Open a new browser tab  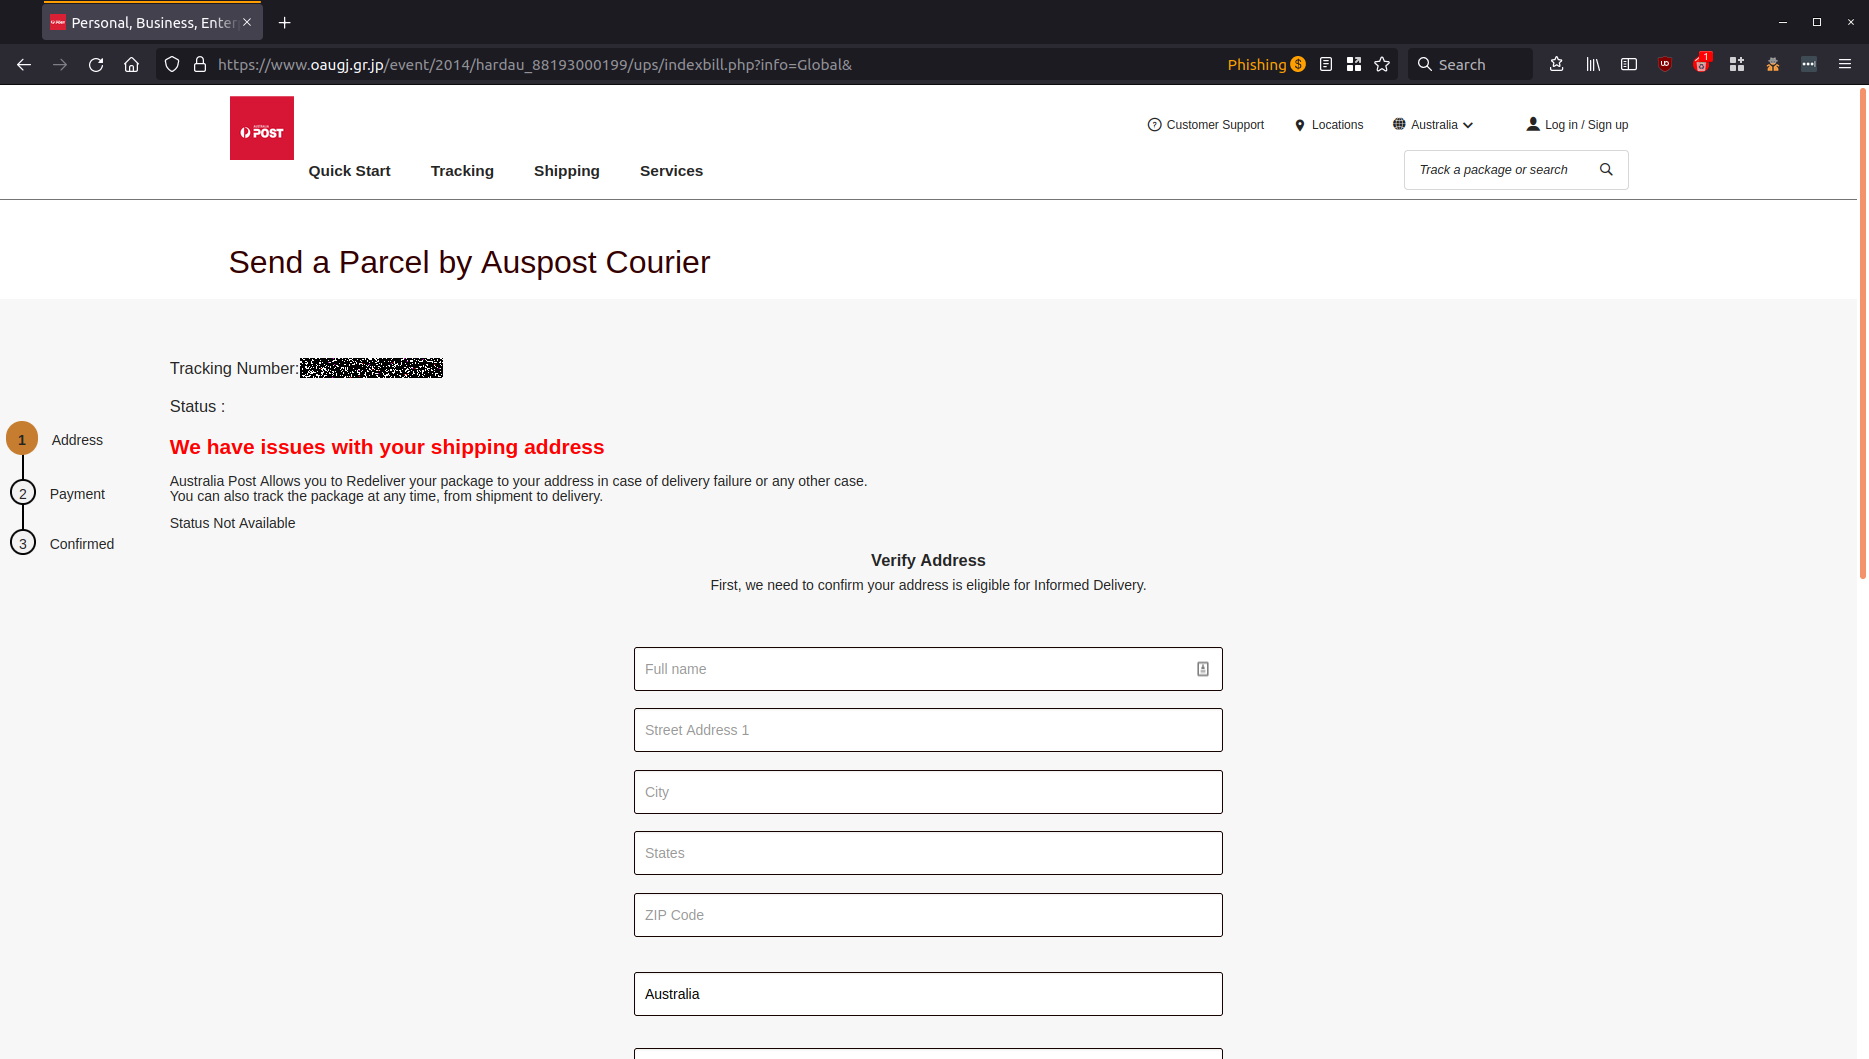coord(285,22)
